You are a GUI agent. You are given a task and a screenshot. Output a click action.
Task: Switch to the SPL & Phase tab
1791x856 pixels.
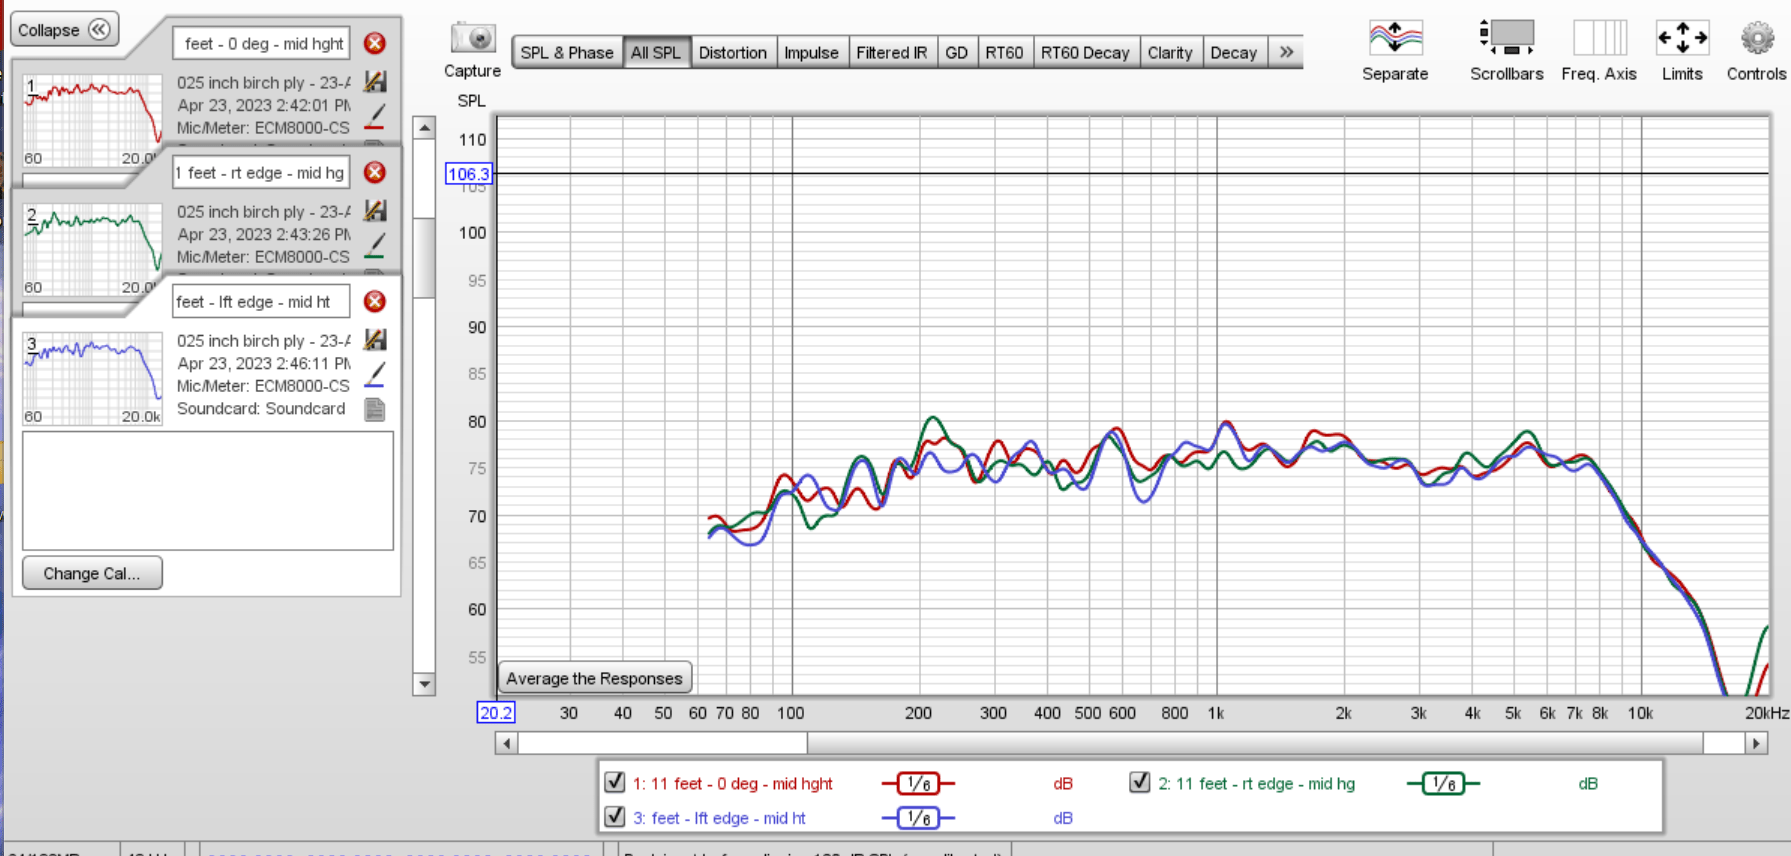tap(567, 52)
